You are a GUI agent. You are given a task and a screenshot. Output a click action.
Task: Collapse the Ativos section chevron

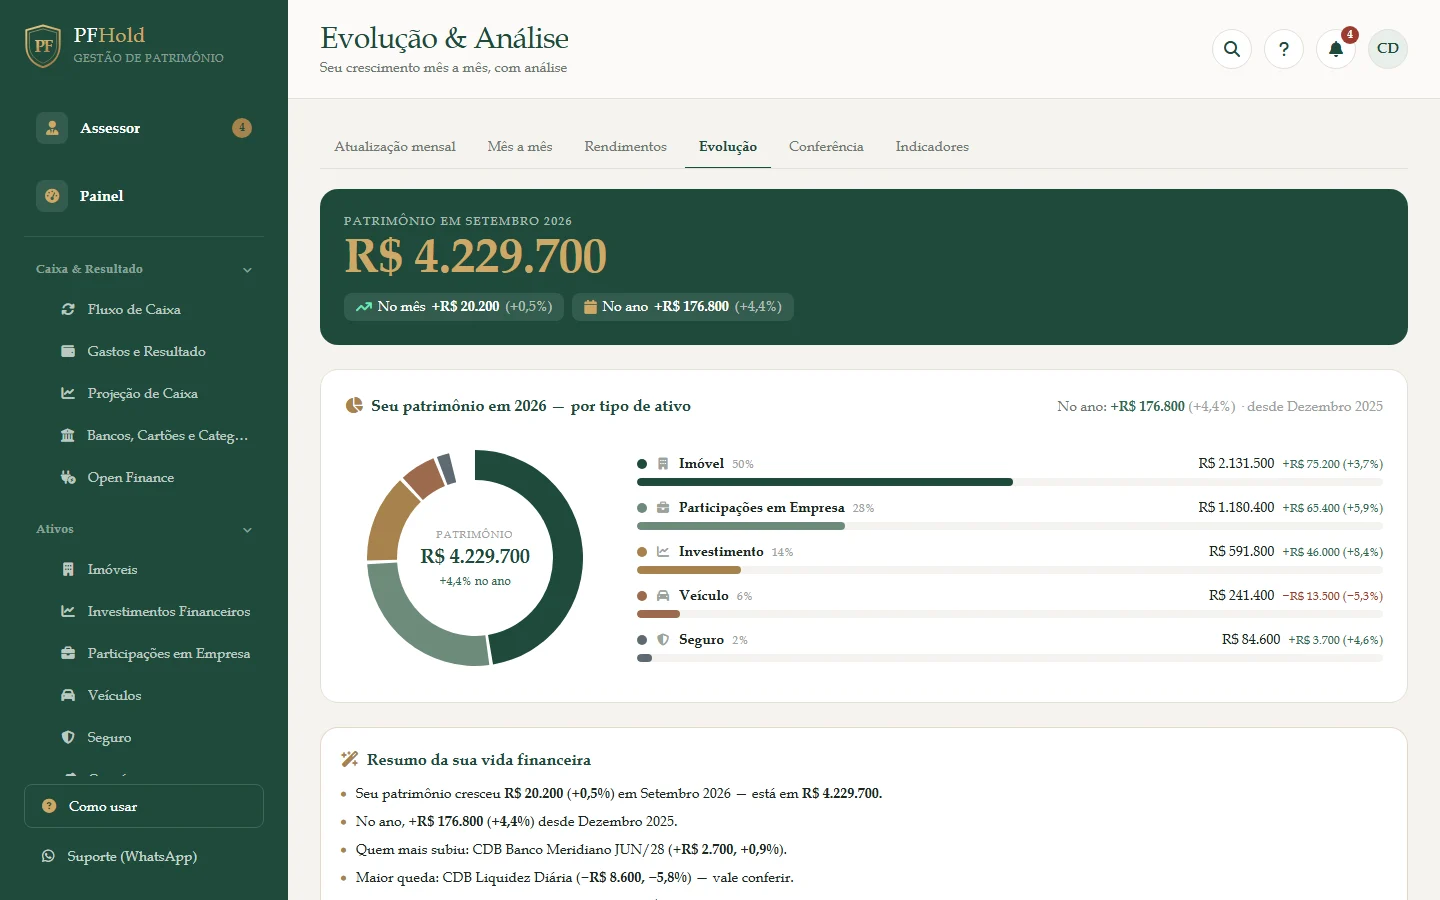click(x=247, y=530)
